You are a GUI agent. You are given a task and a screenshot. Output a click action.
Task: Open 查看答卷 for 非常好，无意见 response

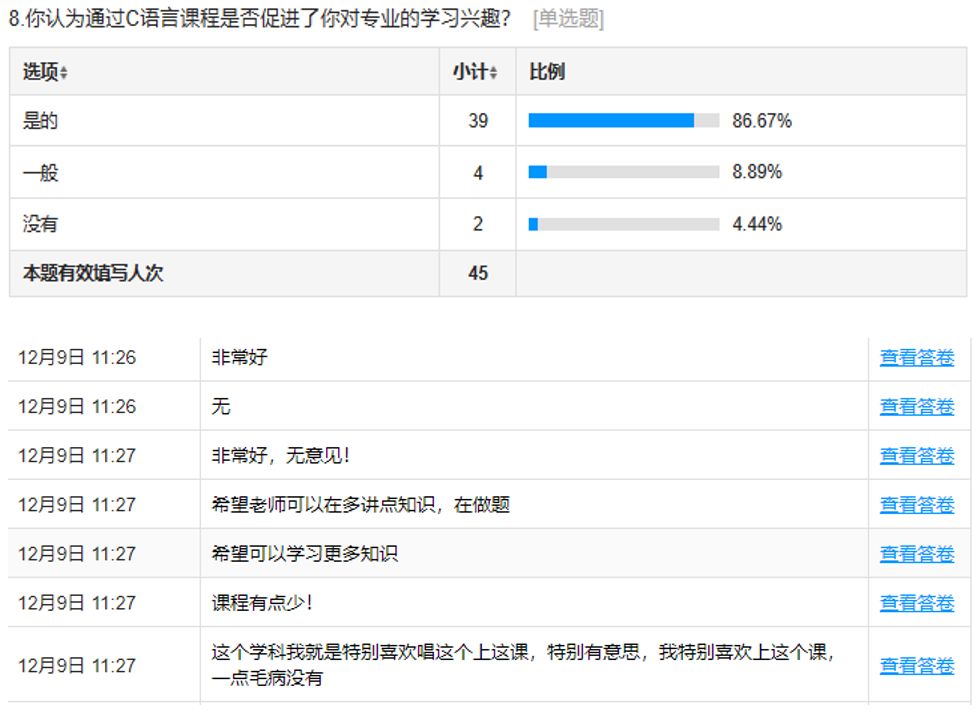pos(916,455)
